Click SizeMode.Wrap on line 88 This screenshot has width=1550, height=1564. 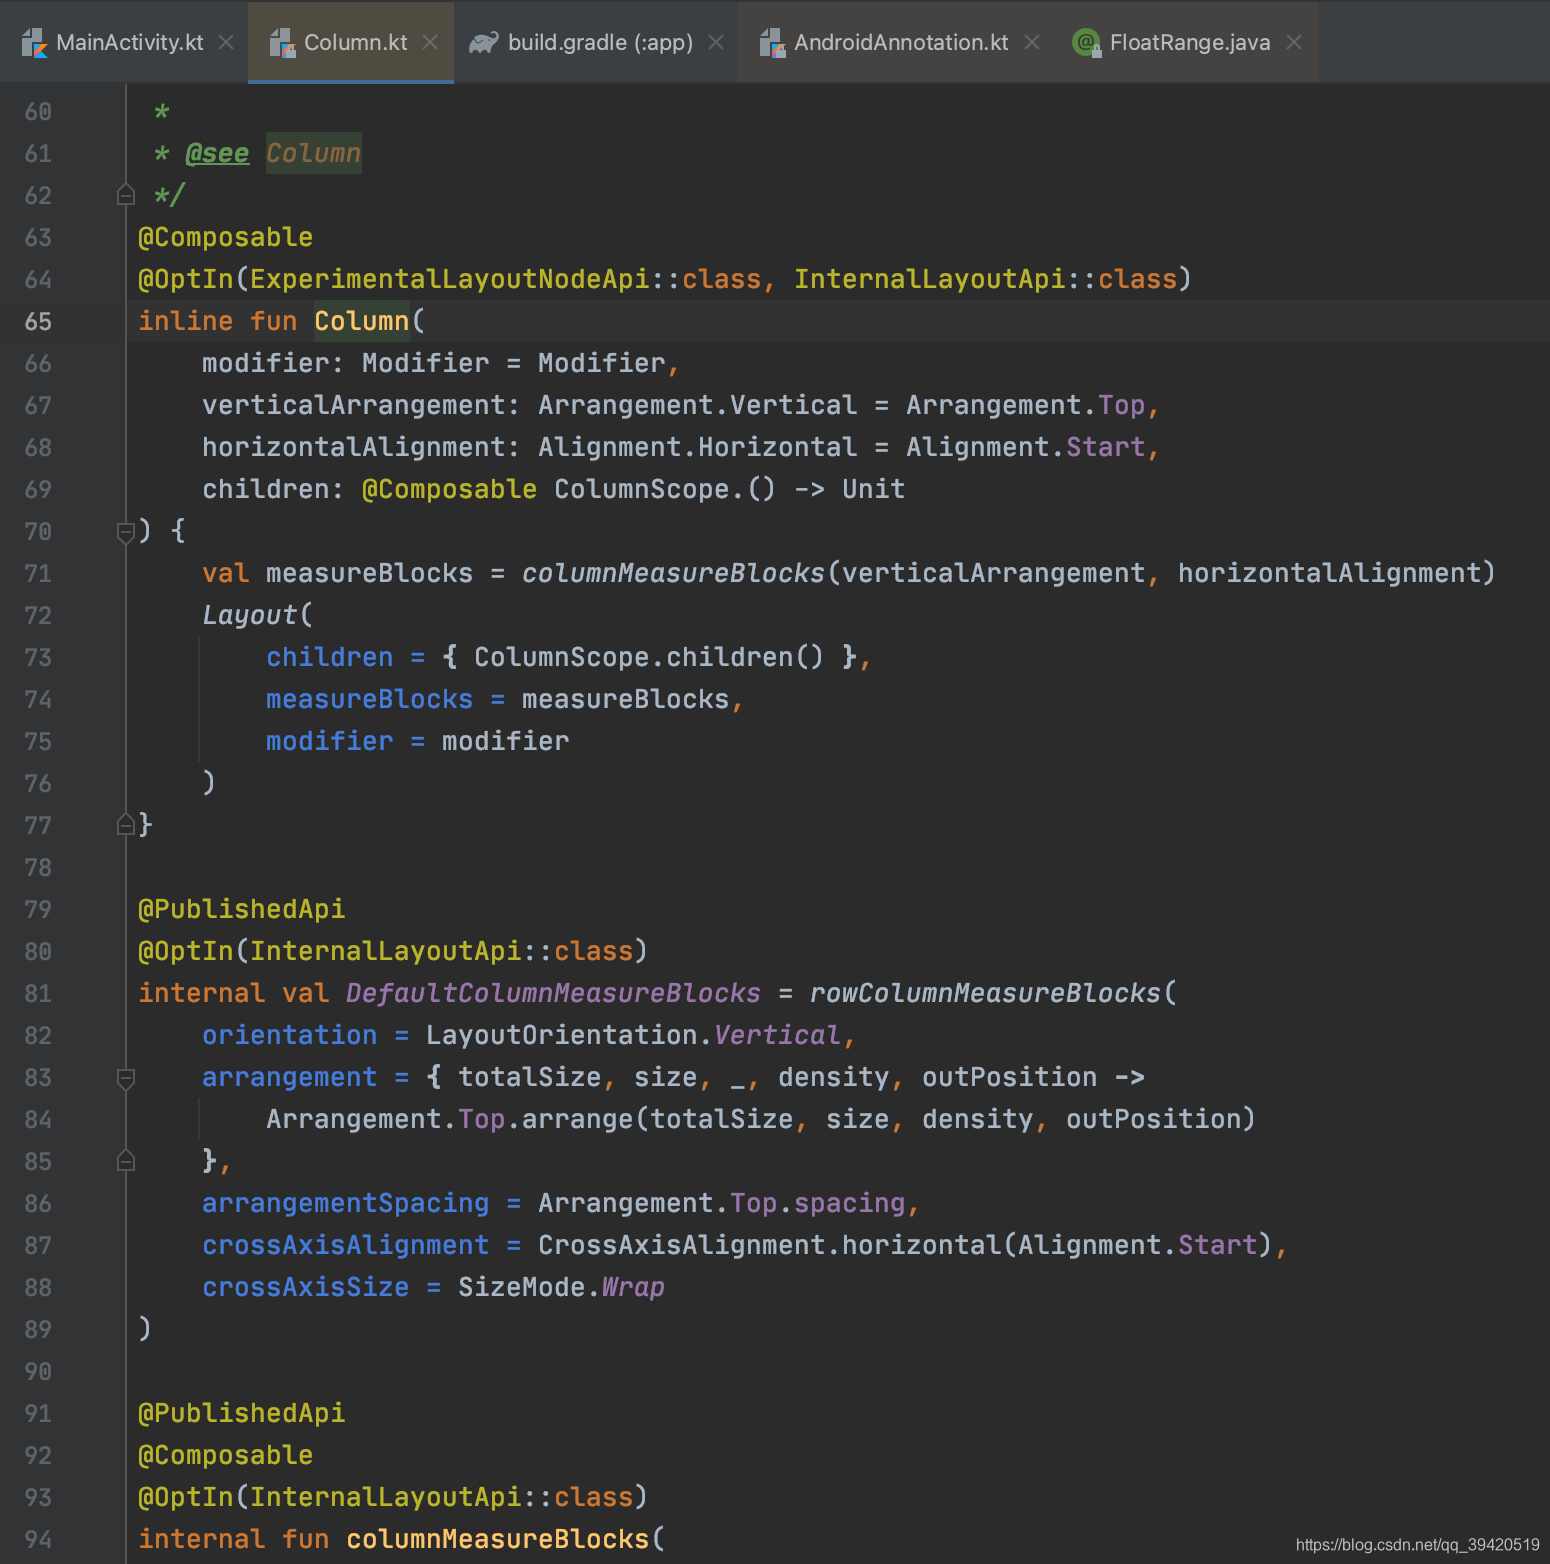click(561, 1287)
